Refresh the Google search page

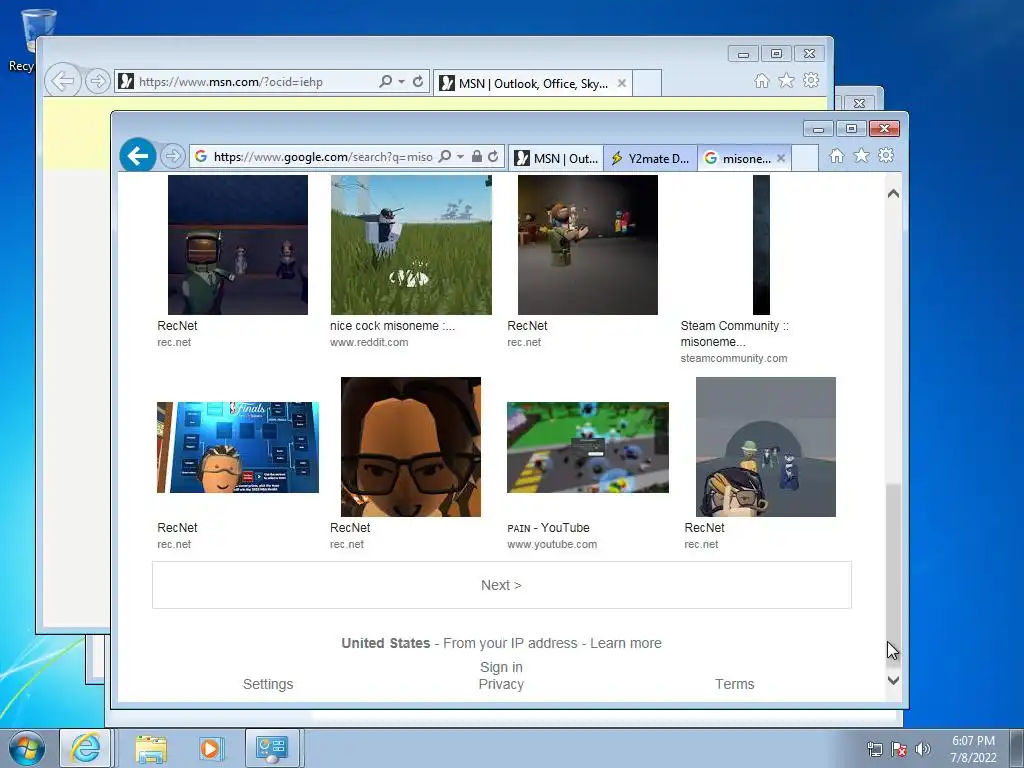(x=493, y=157)
